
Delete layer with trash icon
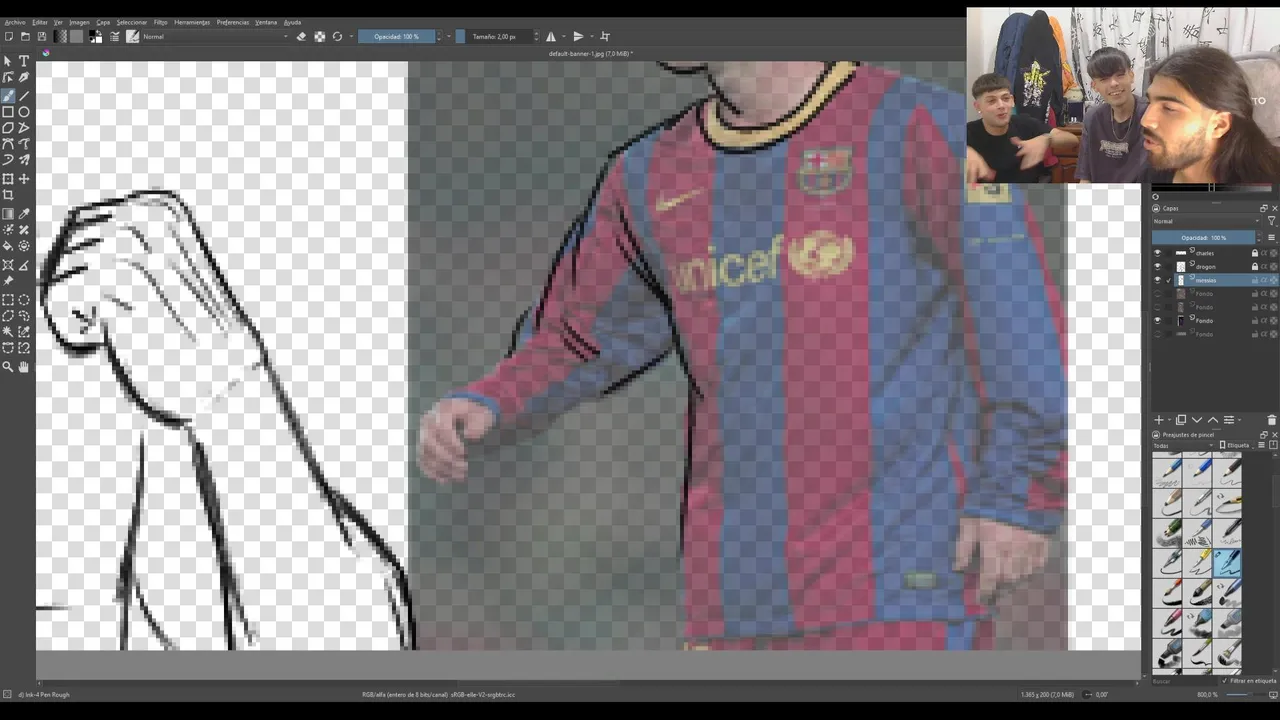click(1272, 420)
